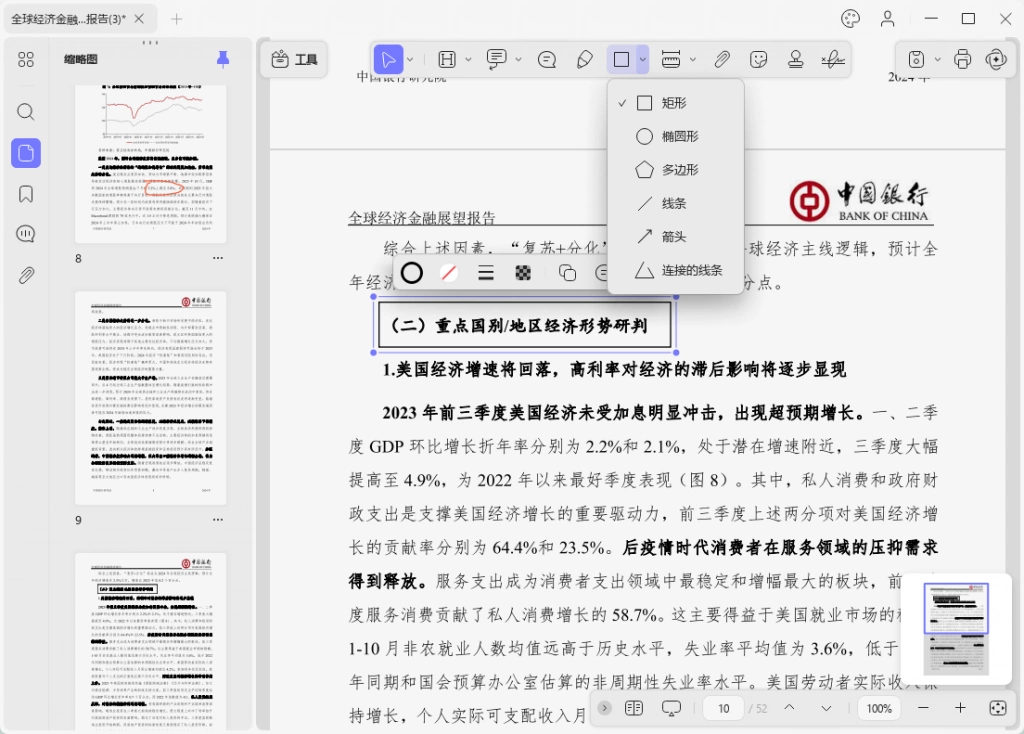Image resolution: width=1024 pixels, height=734 pixels.
Task: Click the print icon
Action: coord(962,59)
